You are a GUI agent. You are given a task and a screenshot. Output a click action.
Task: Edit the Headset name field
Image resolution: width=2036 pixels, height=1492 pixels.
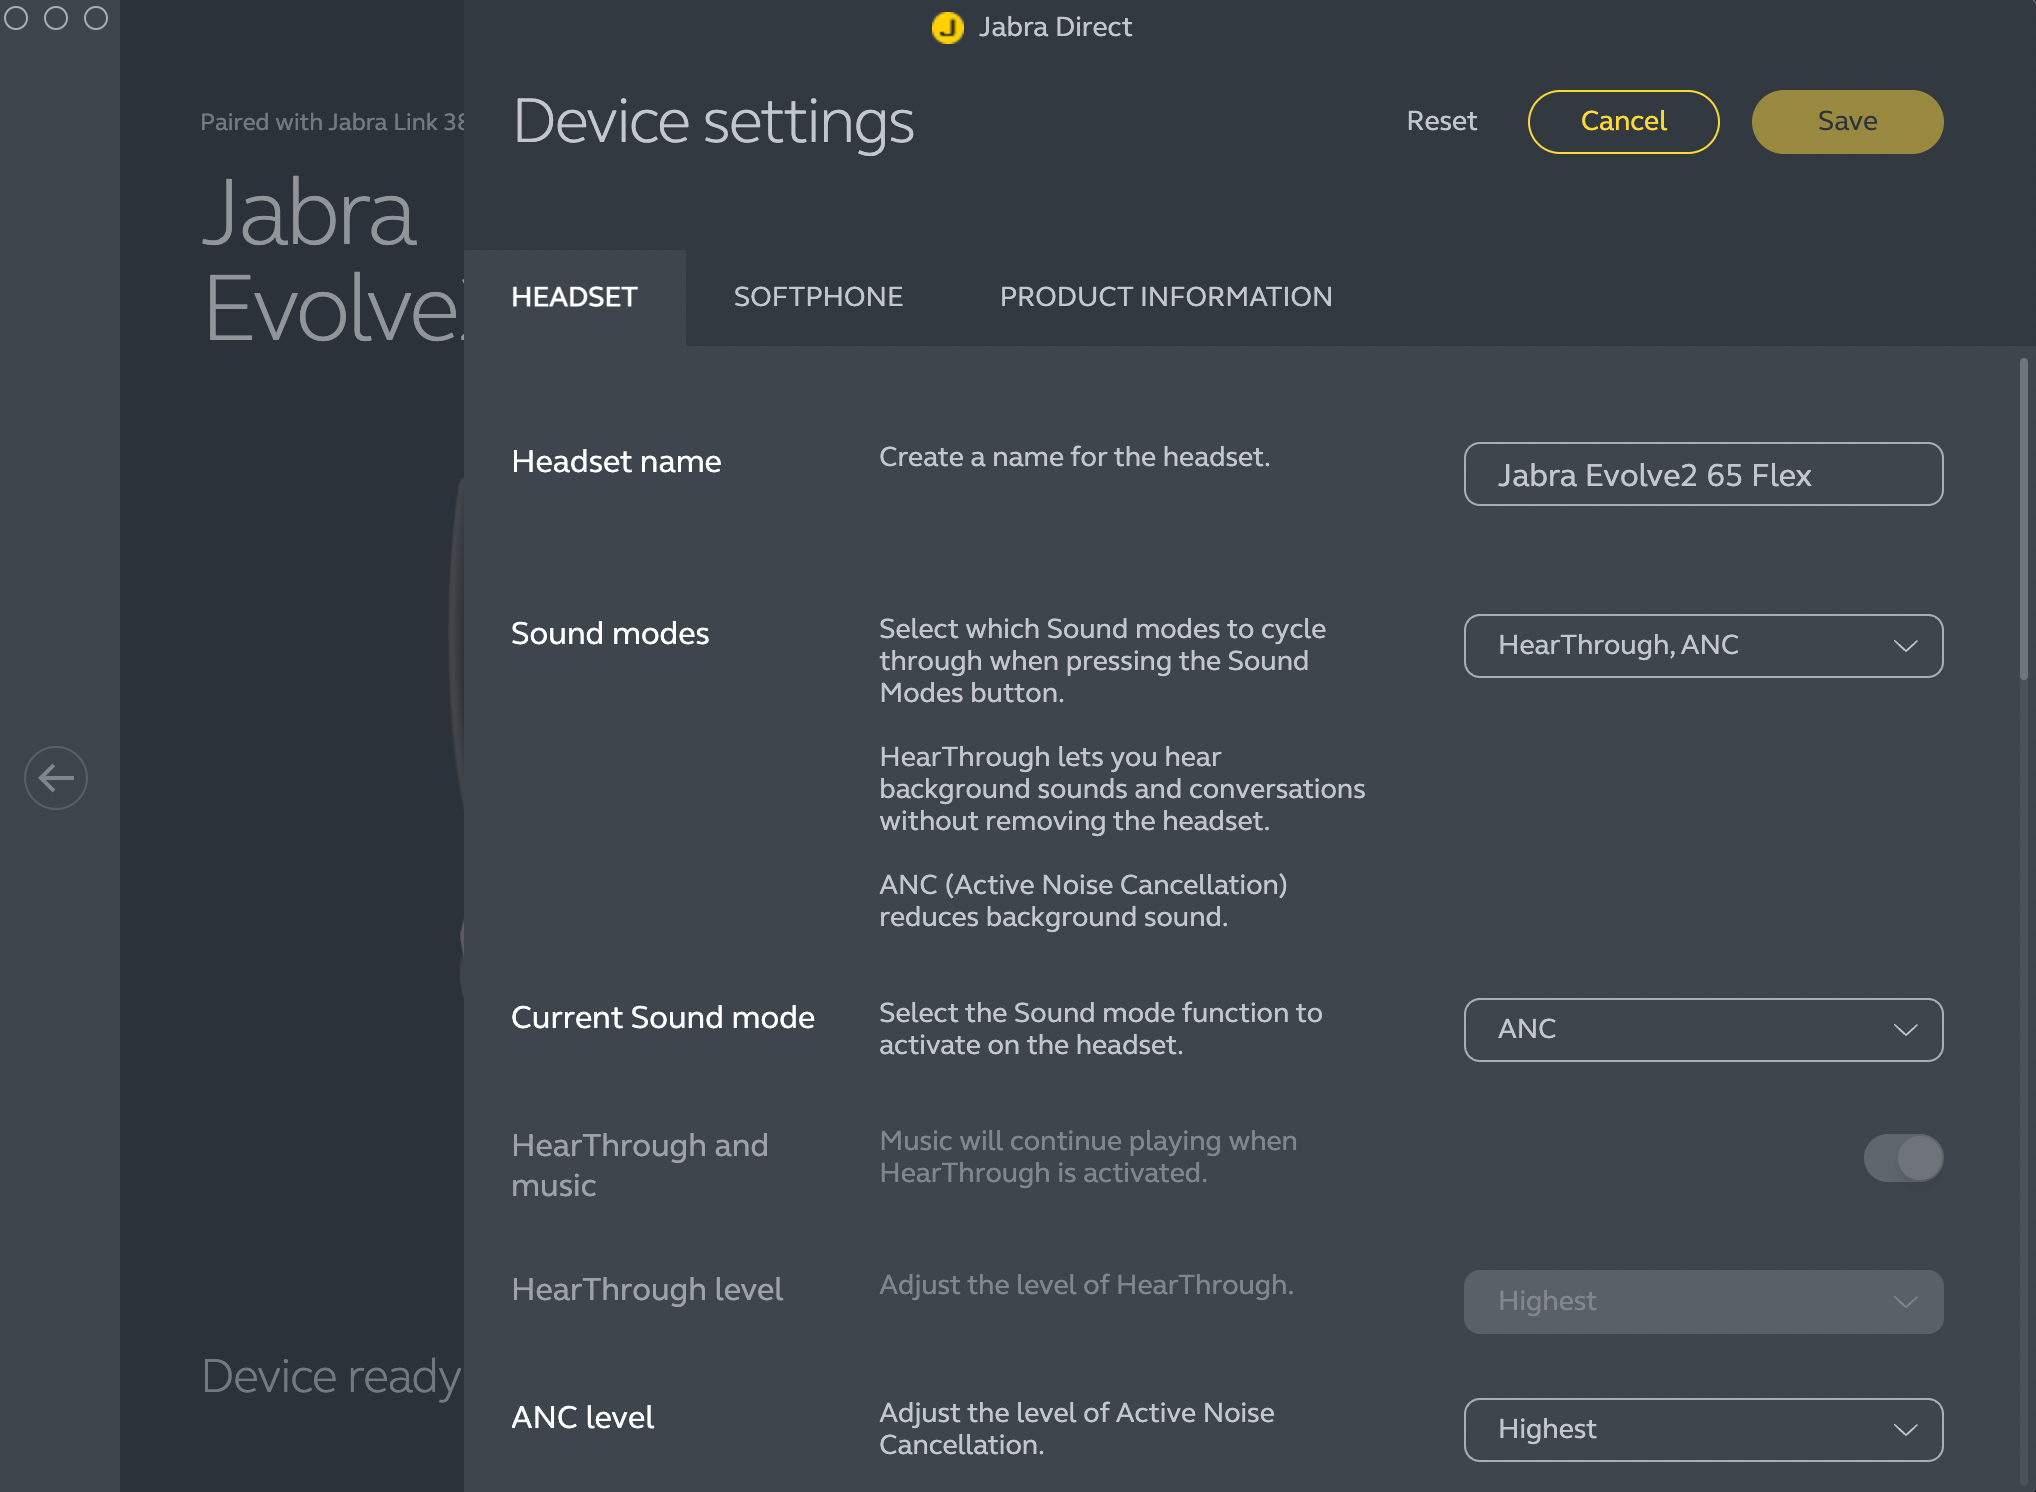pyautogui.click(x=1703, y=474)
